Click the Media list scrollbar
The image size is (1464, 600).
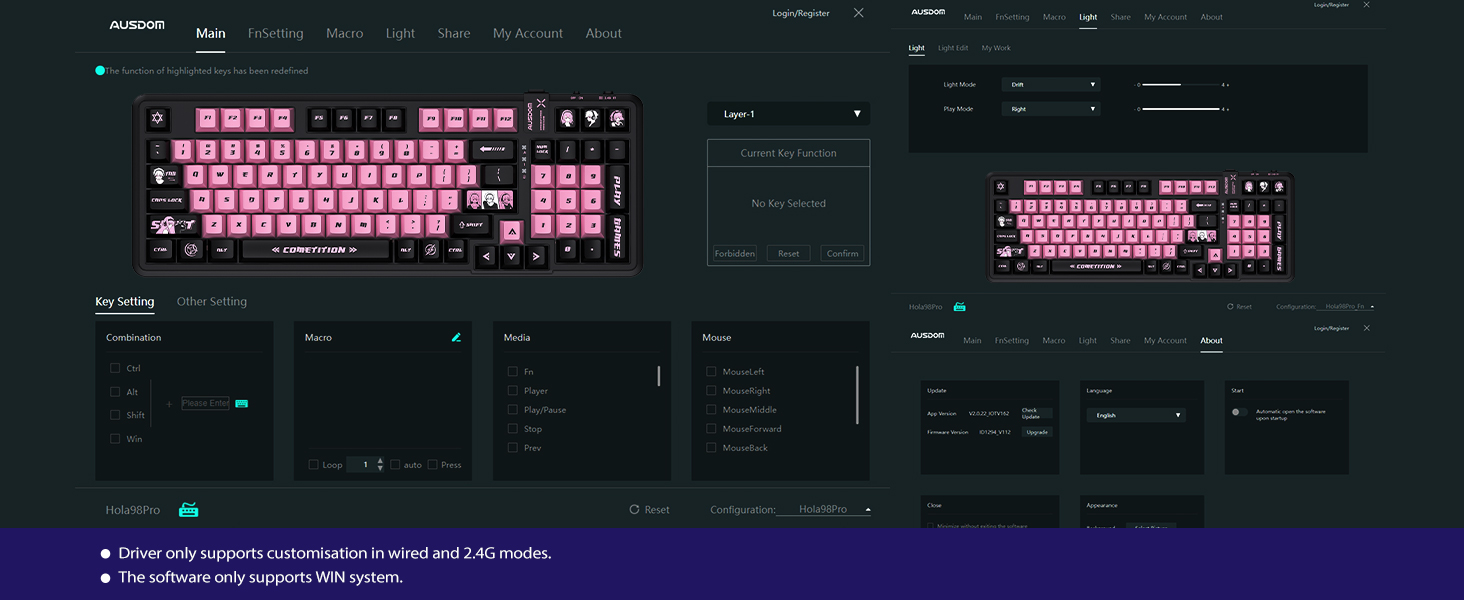point(658,376)
